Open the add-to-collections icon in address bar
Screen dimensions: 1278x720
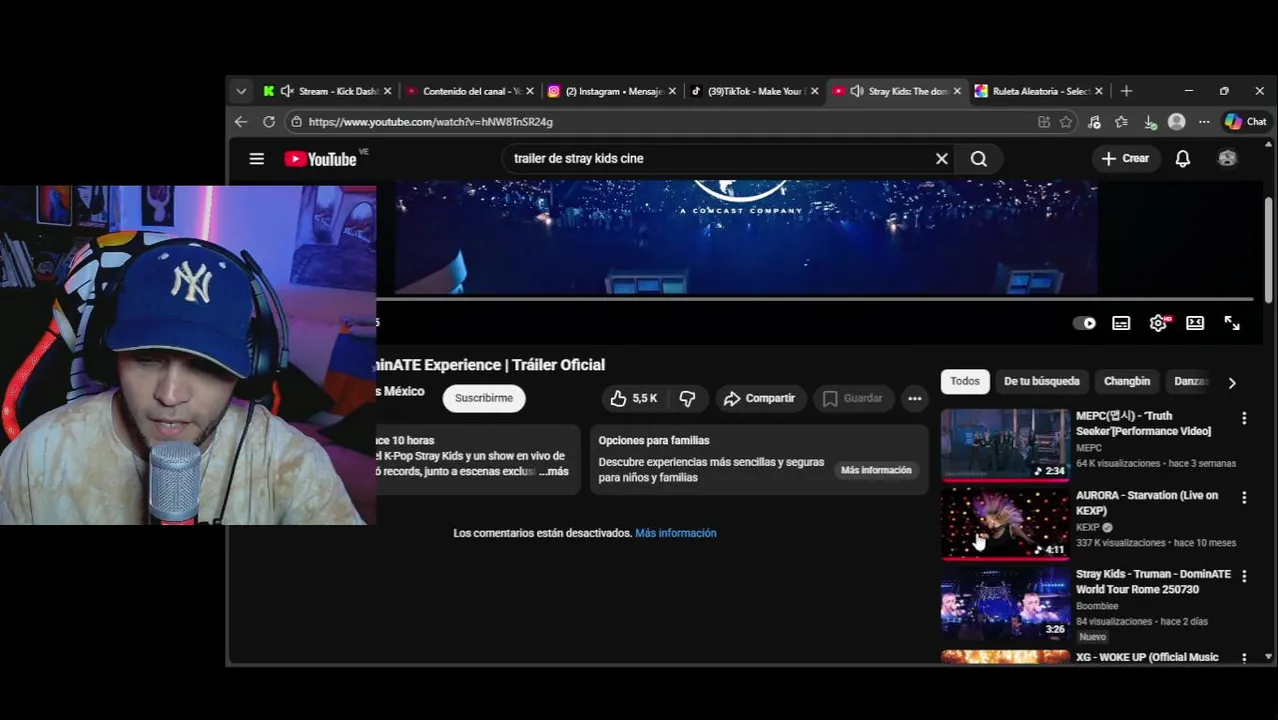(x=1044, y=122)
